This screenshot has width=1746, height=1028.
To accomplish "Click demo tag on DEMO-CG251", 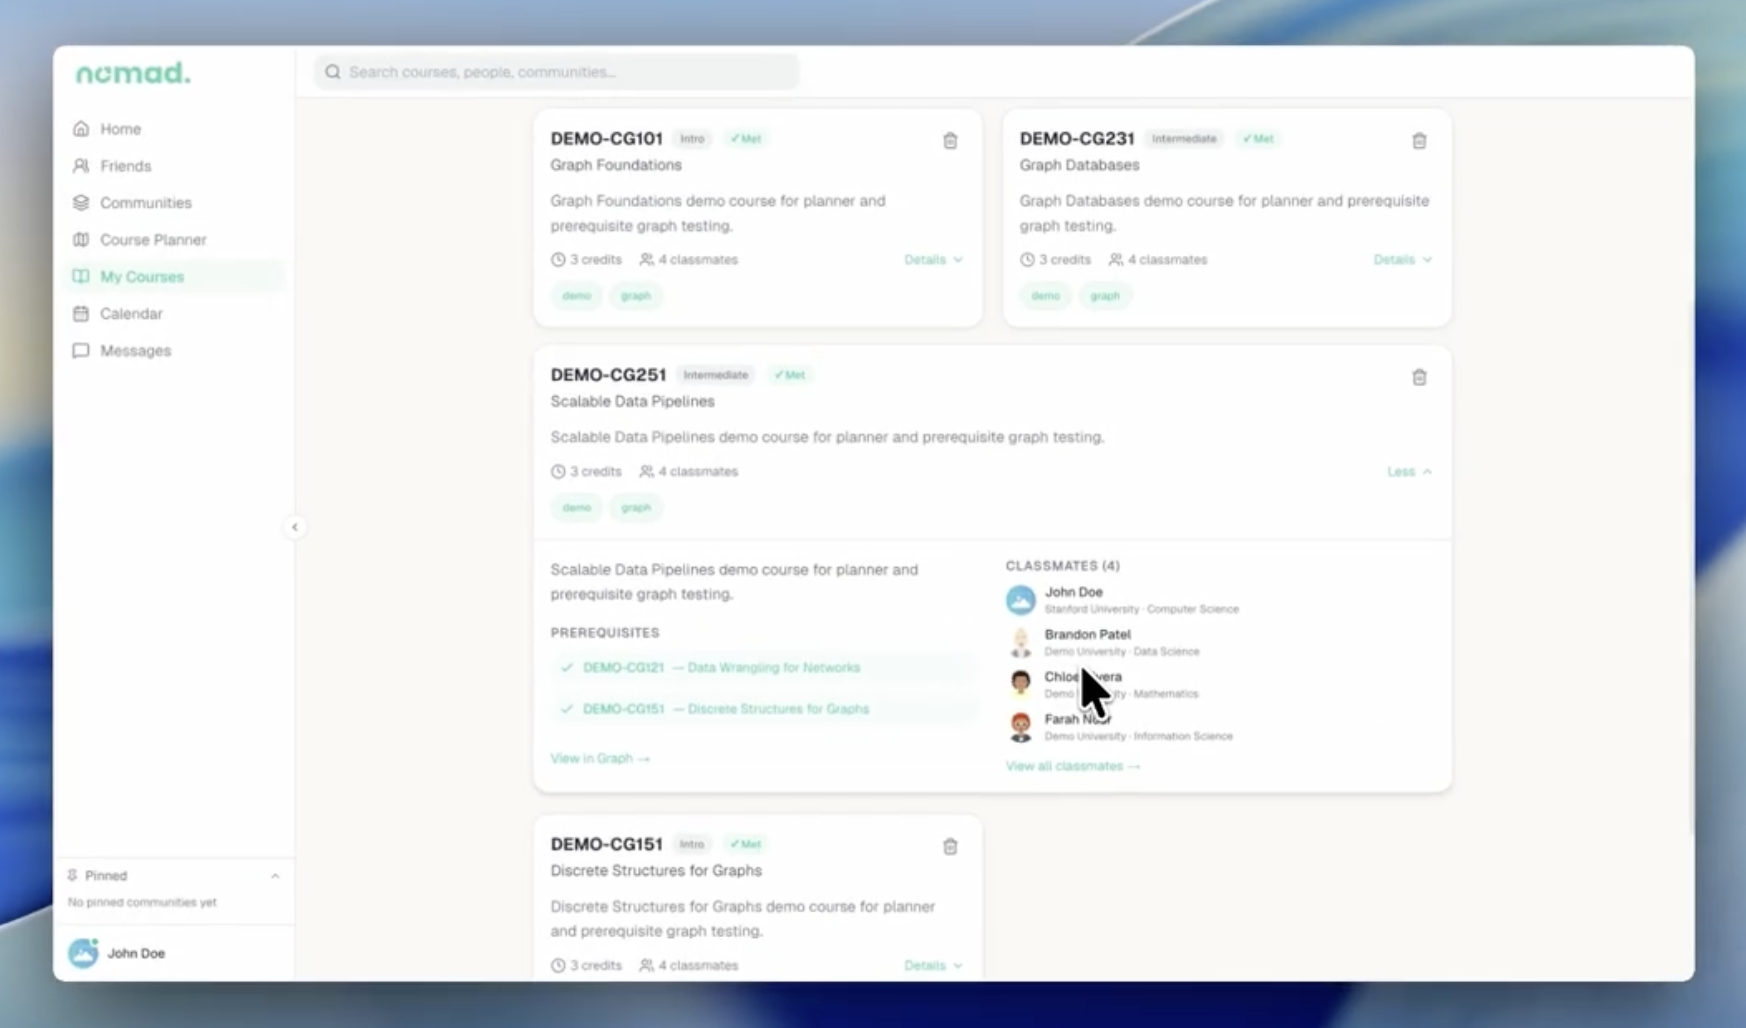I will pos(576,508).
